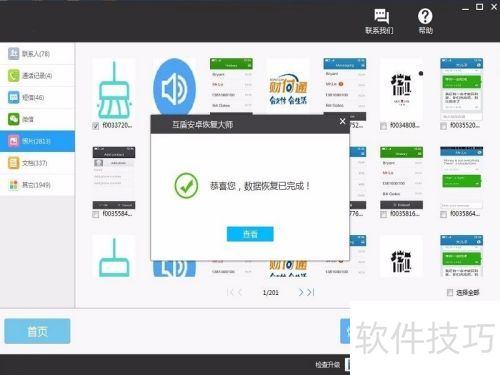
Task: Select the 联系人(78) category
Action: coord(37,53)
